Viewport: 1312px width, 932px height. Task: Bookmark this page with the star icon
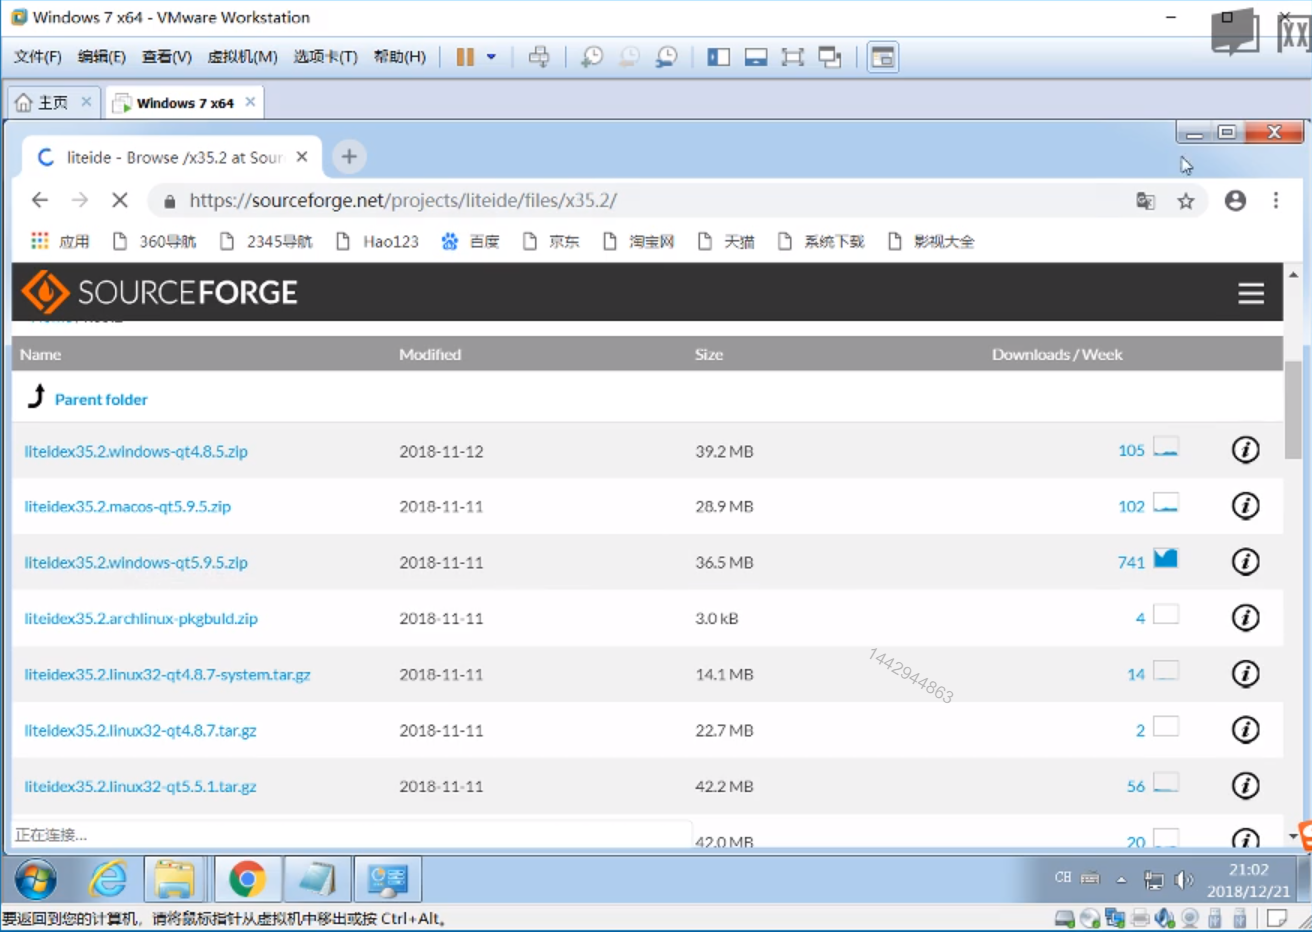tap(1186, 201)
